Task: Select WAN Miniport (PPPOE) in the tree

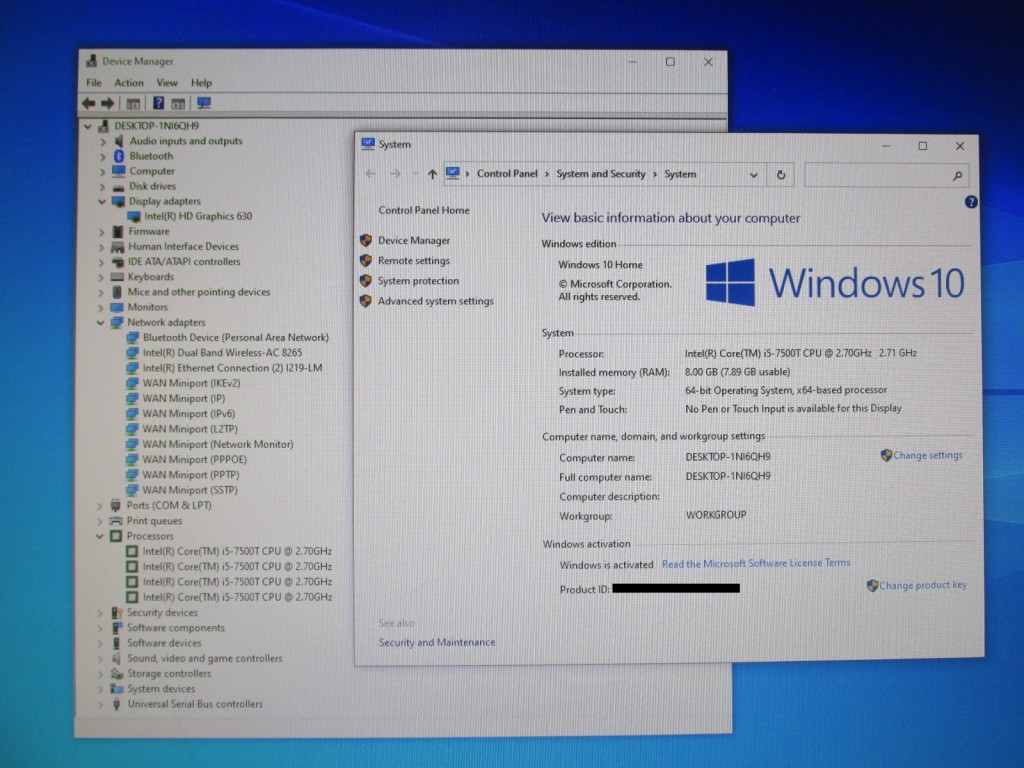Action: (x=195, y=460)
